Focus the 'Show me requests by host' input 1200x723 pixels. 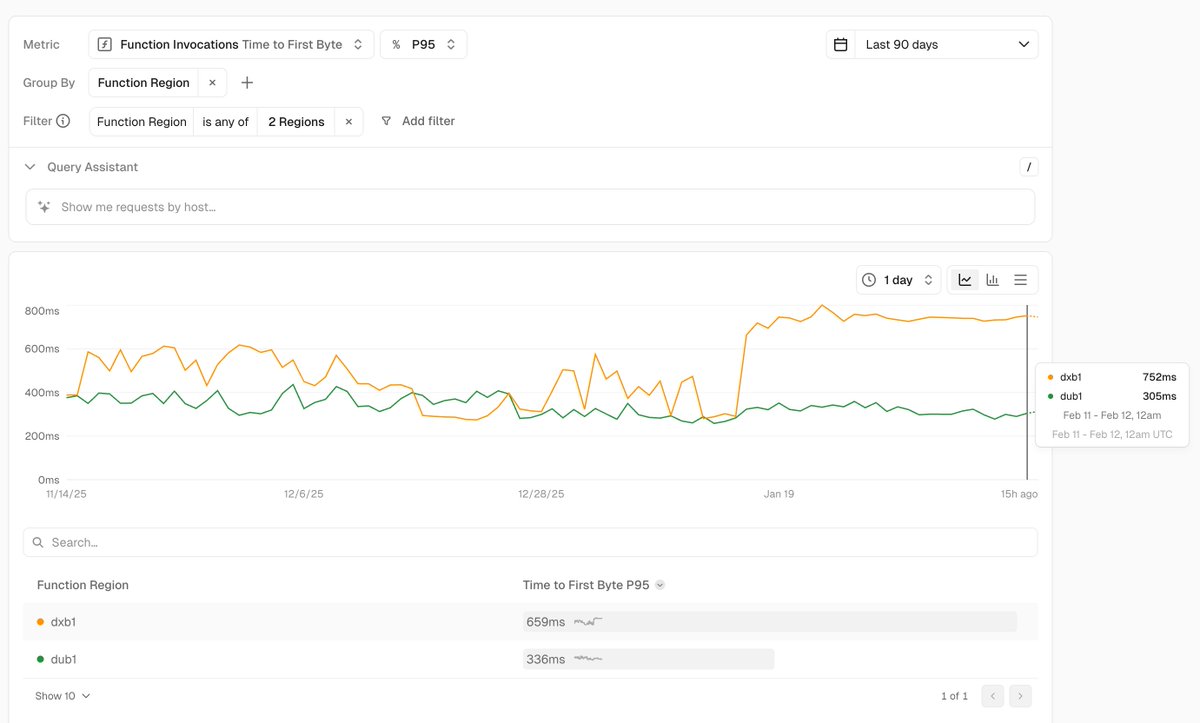tap(530, 207)
